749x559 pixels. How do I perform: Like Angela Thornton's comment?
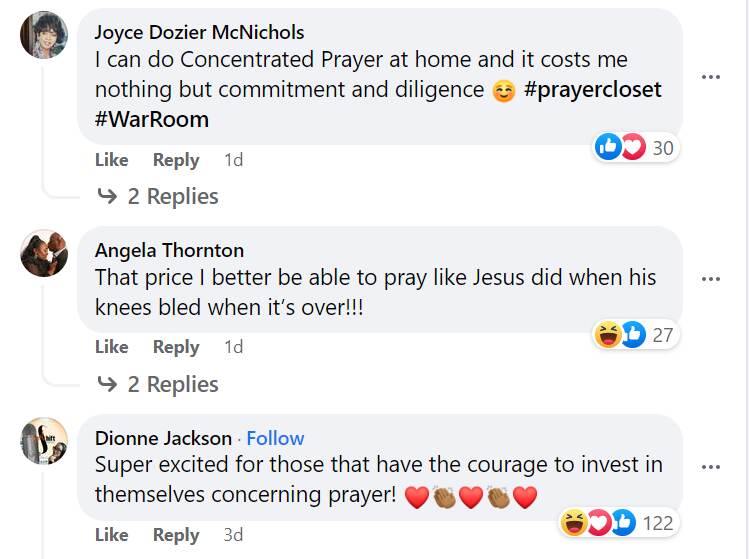(x=112, y=347)
